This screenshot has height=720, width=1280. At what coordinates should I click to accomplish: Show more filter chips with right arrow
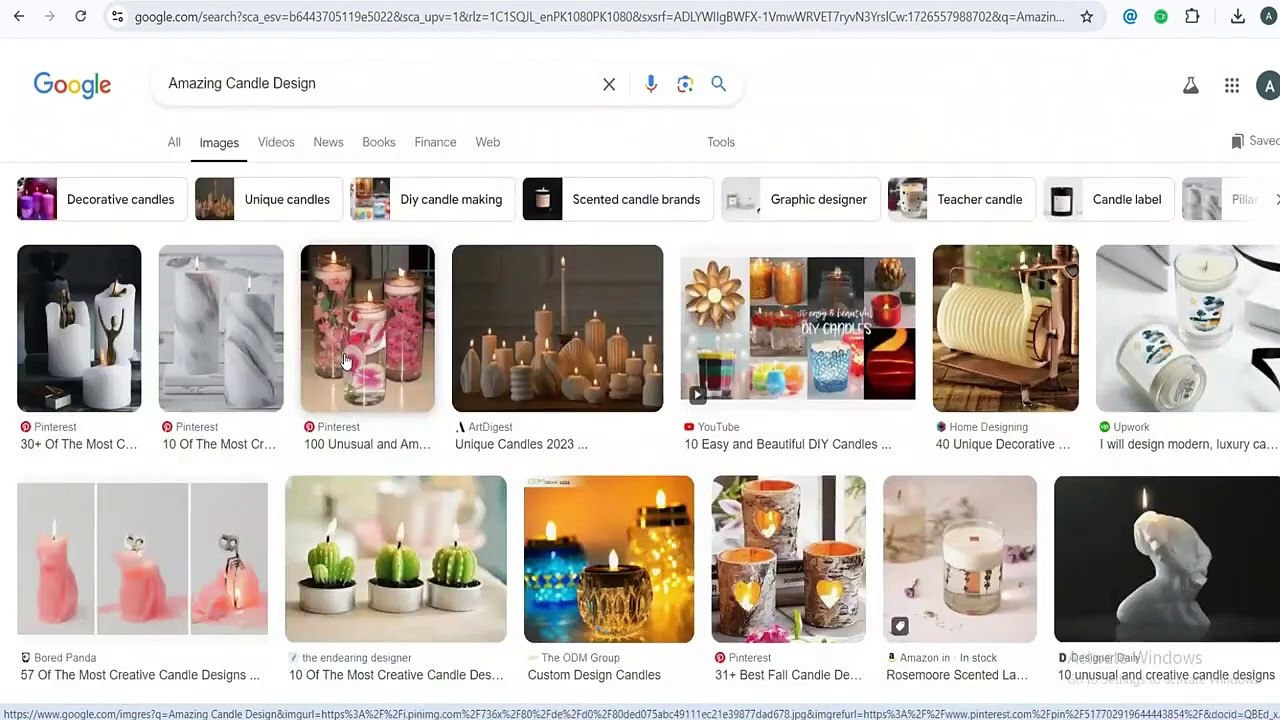tap(1275, 199)
